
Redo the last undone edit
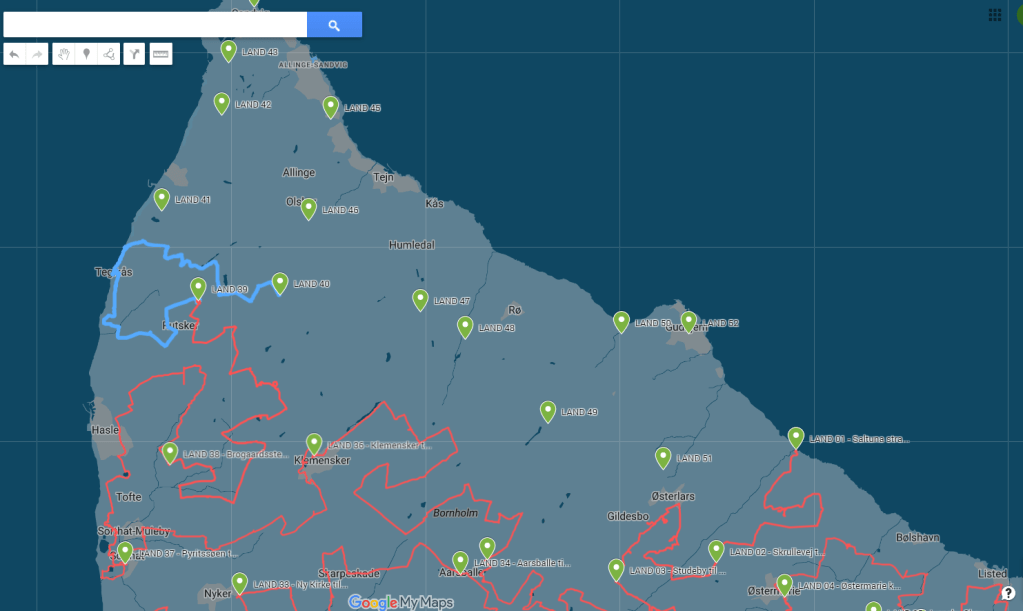point(37,54)
